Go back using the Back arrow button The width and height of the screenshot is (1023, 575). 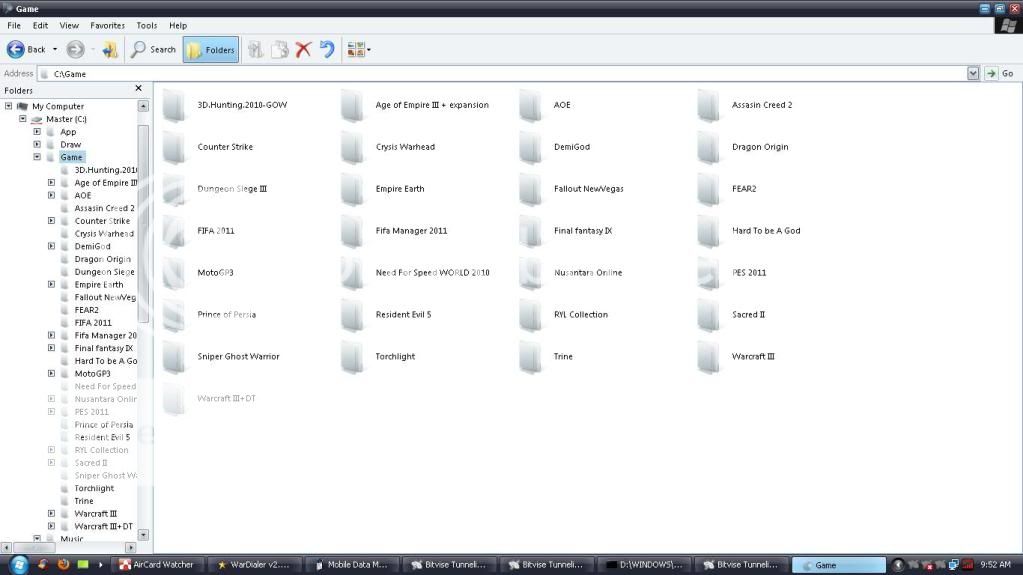pos(26,50)
